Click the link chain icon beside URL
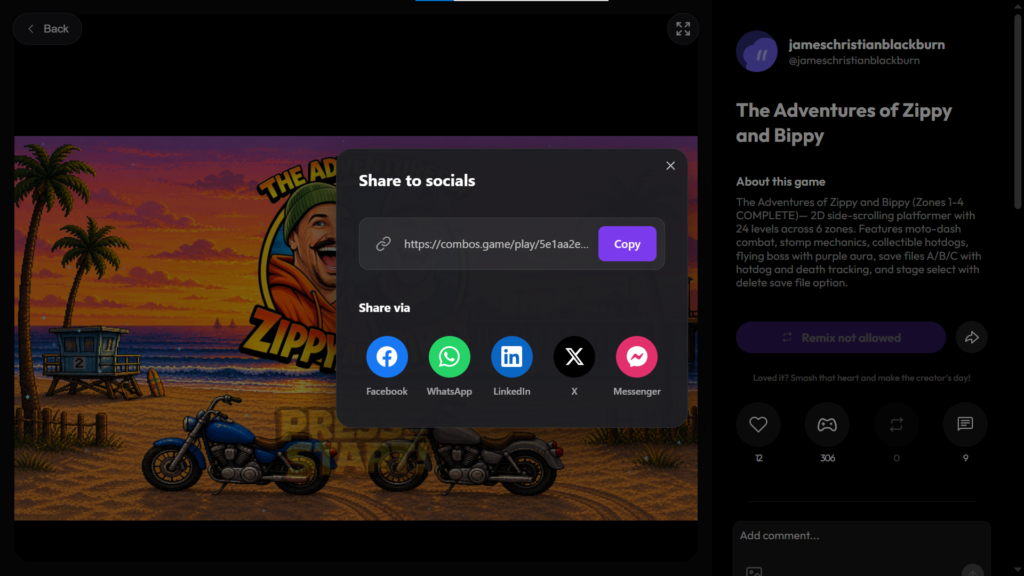1024x576 pixels. pyautogui.click(x=383, y=244)
